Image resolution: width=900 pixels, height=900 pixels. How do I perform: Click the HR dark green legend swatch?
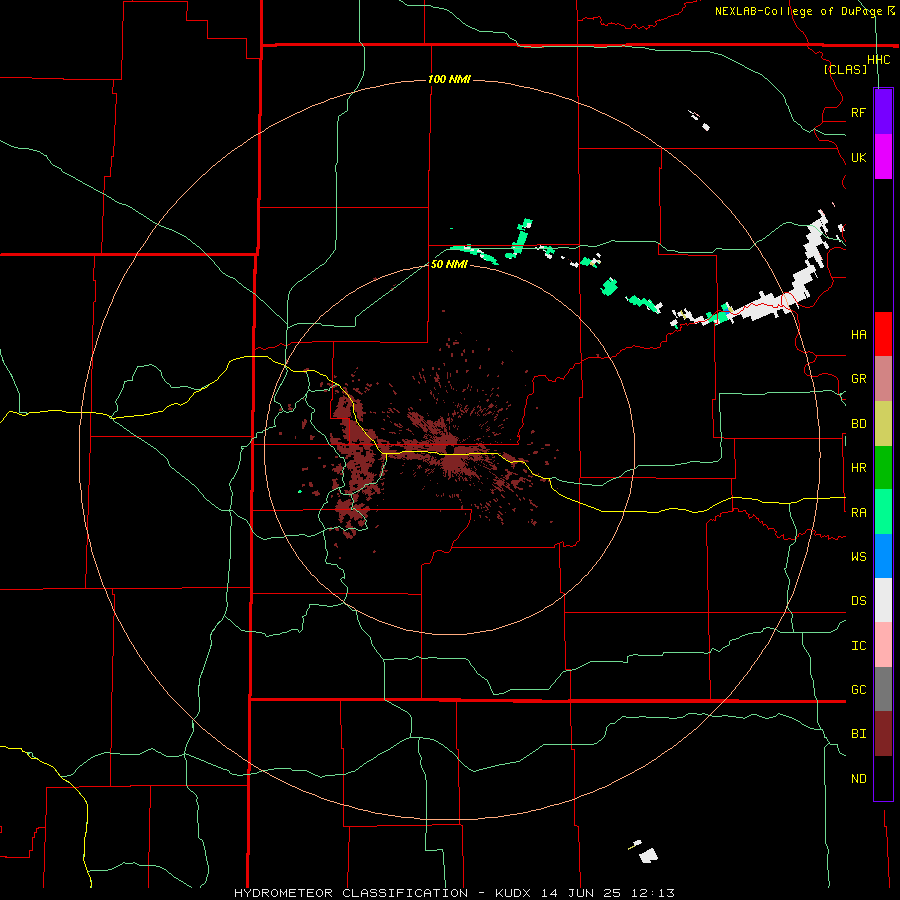(883, 468)
